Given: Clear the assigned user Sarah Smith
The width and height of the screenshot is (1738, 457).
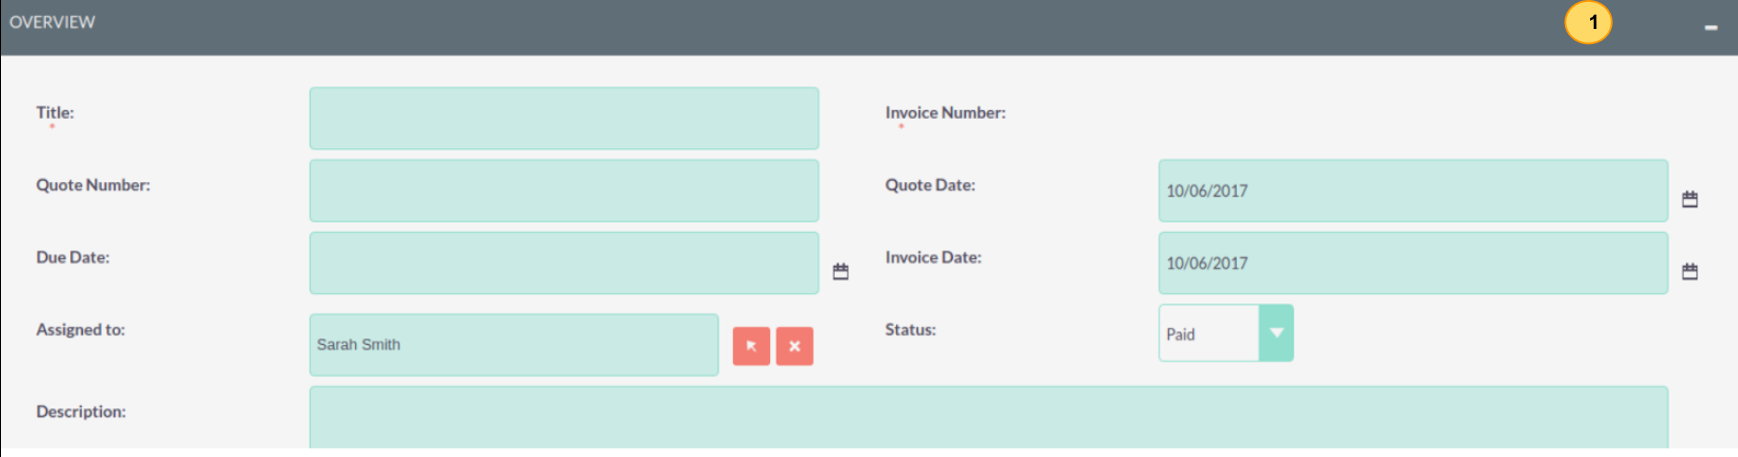Looking at the screenshot, I should click(x=794, y=346).
